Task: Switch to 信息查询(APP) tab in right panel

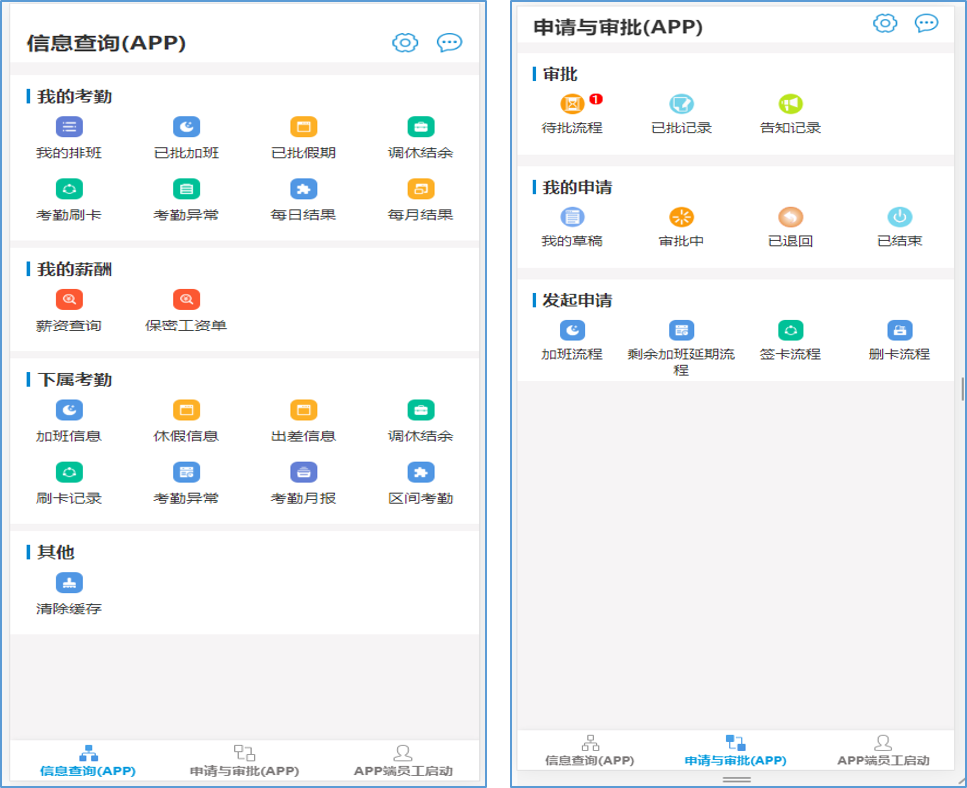Action: 590,751
